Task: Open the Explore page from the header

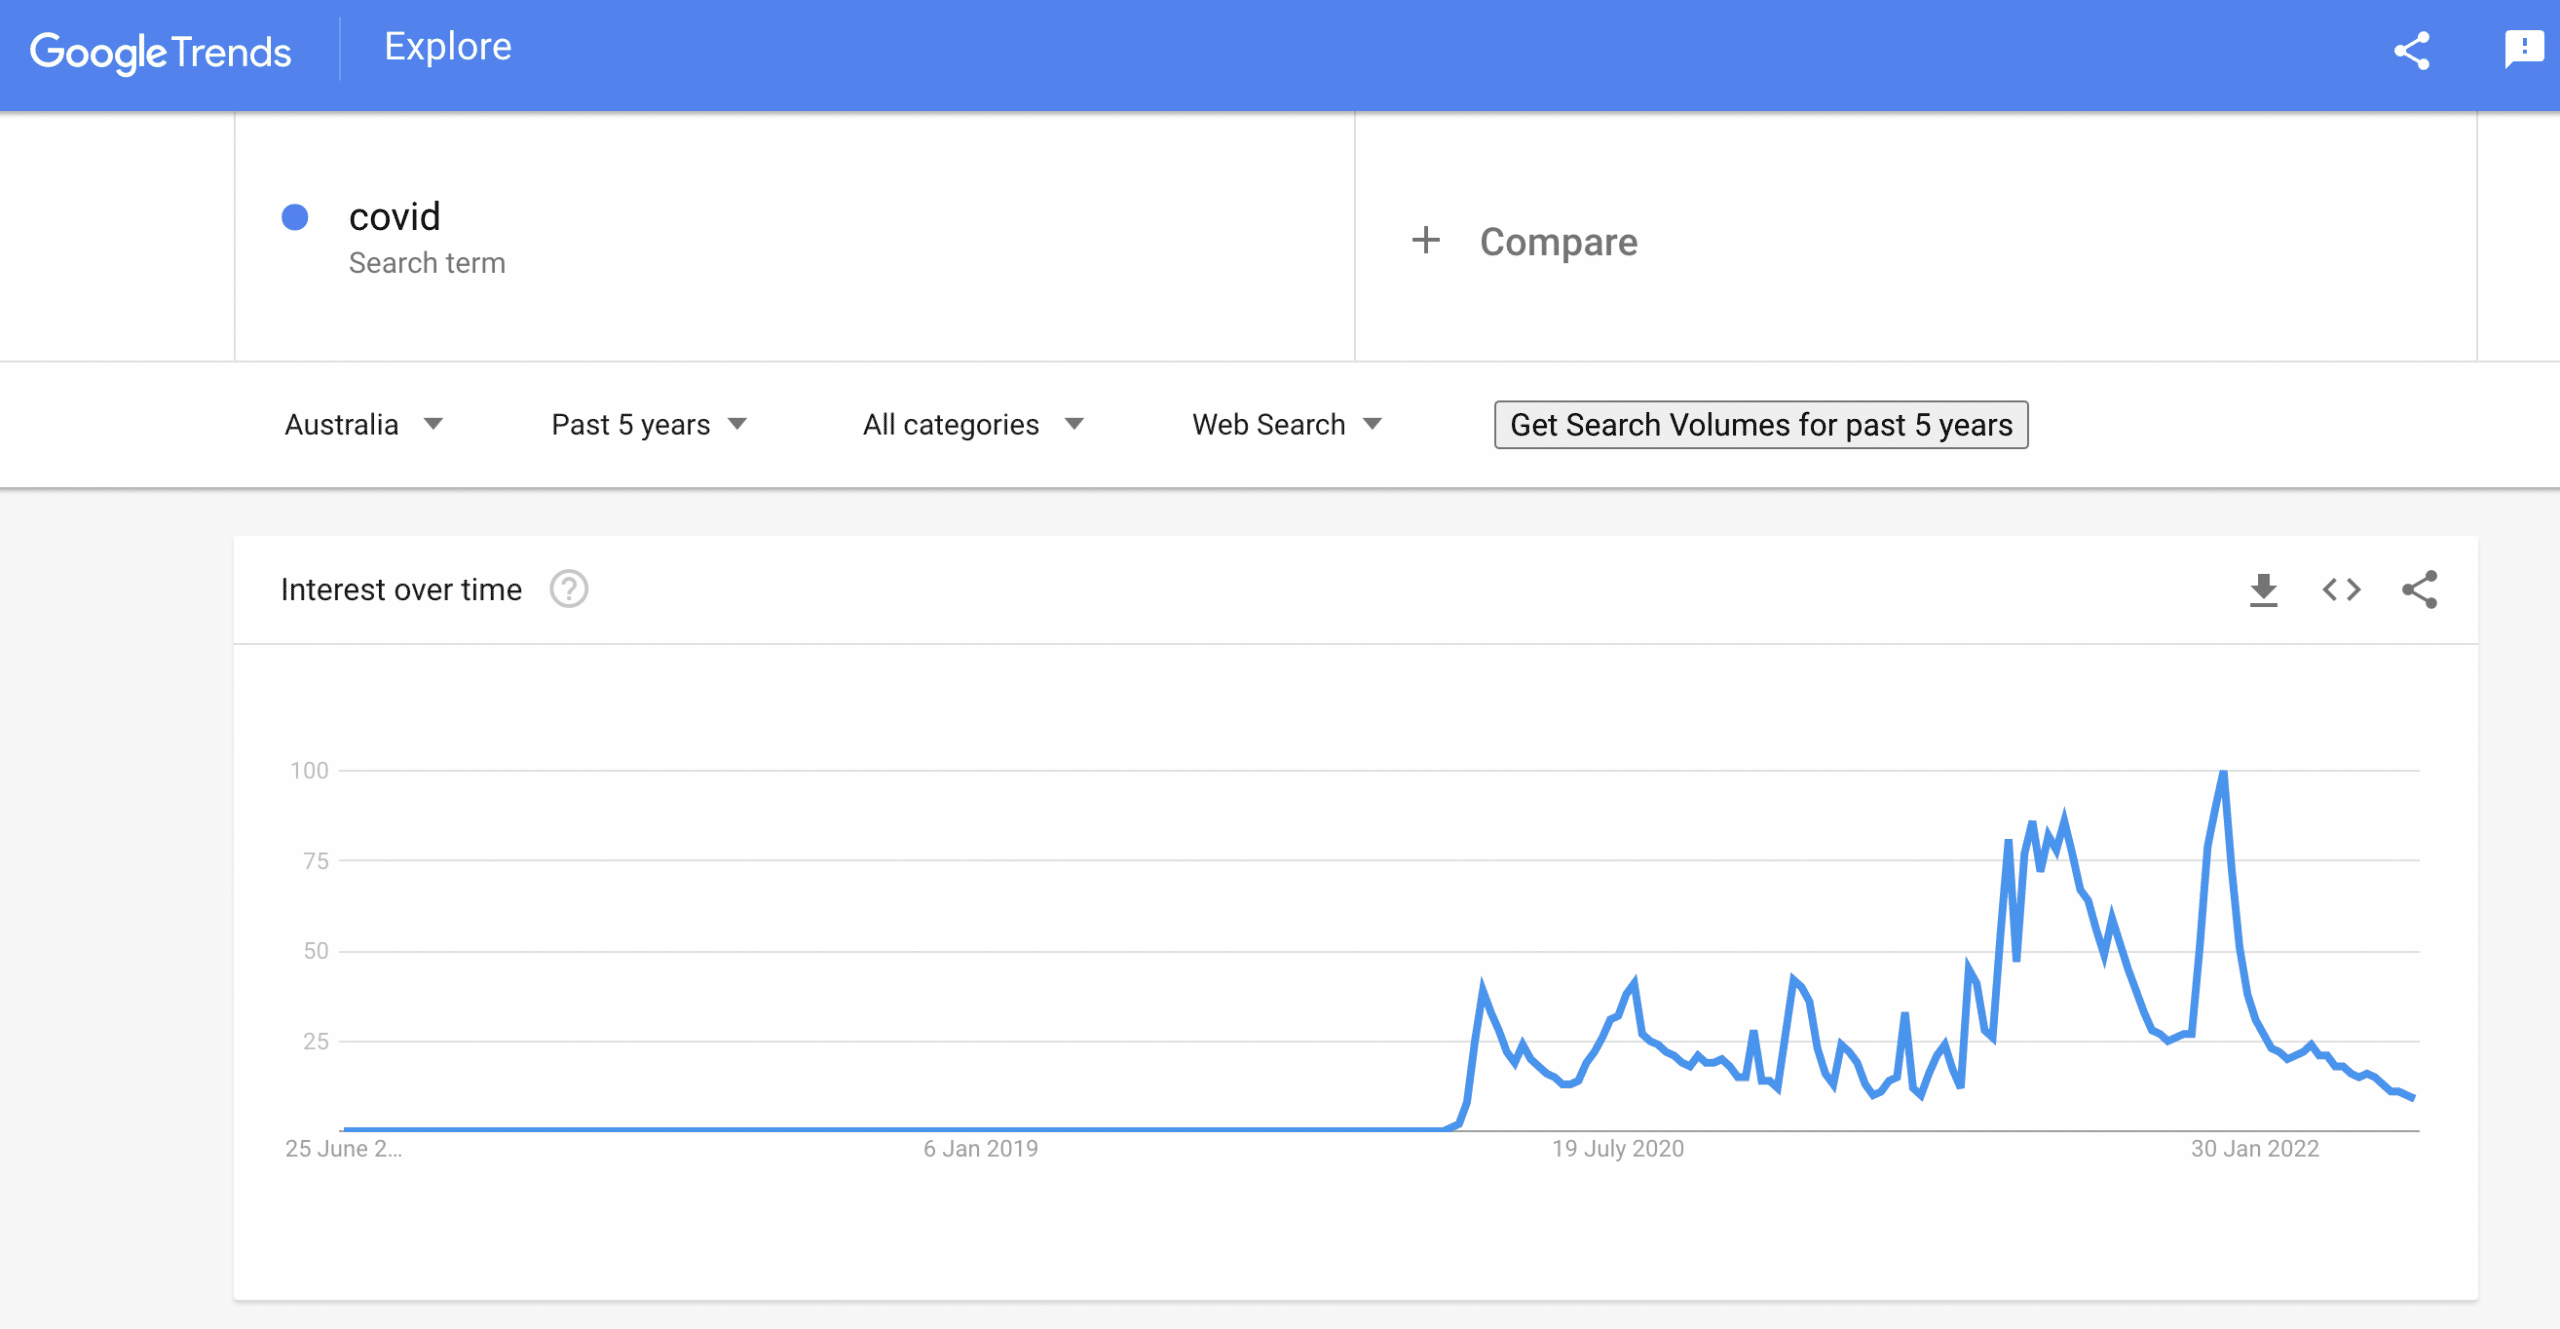Action: tap(447, 46)
